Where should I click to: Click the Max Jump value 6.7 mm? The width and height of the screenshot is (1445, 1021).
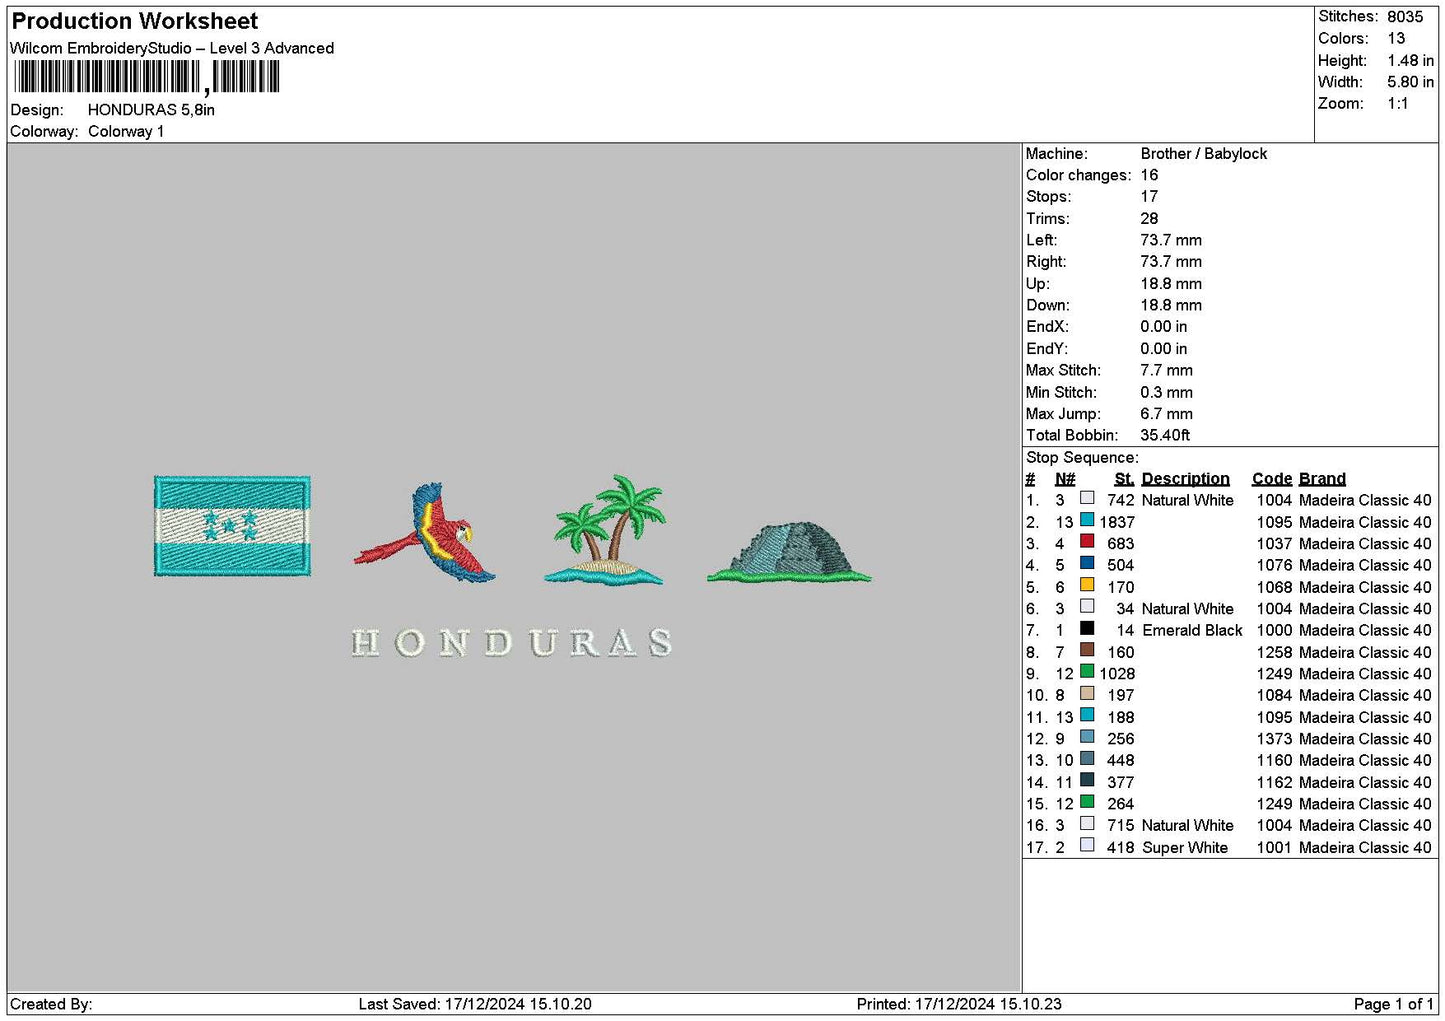click(1166, 414)
